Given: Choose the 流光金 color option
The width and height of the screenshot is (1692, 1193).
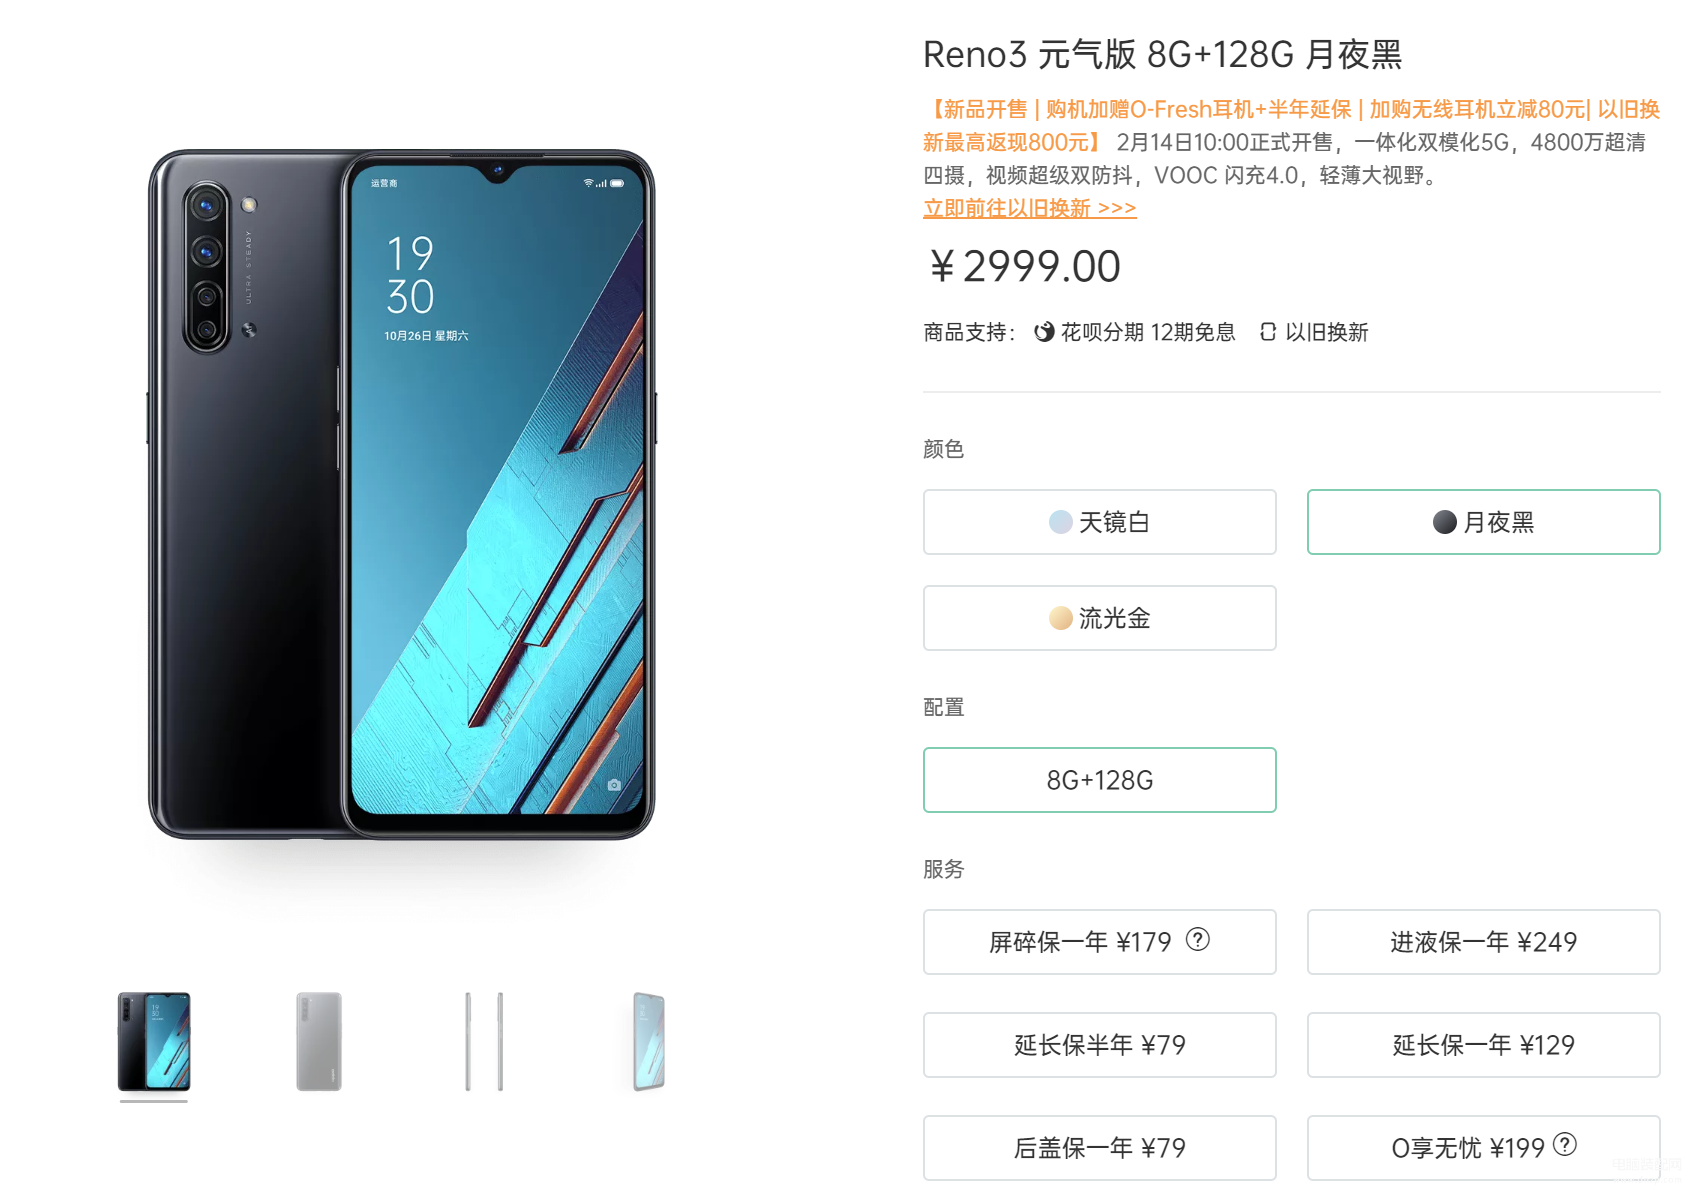Looking at the screenshot, I should [x=1100, y=618].
